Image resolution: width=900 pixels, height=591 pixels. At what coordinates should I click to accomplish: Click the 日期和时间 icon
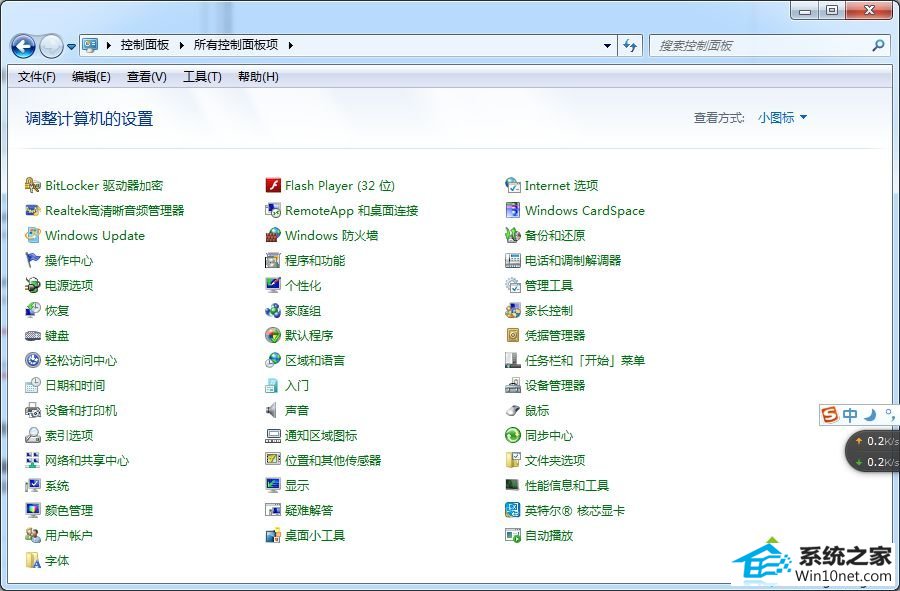point(33,386)
